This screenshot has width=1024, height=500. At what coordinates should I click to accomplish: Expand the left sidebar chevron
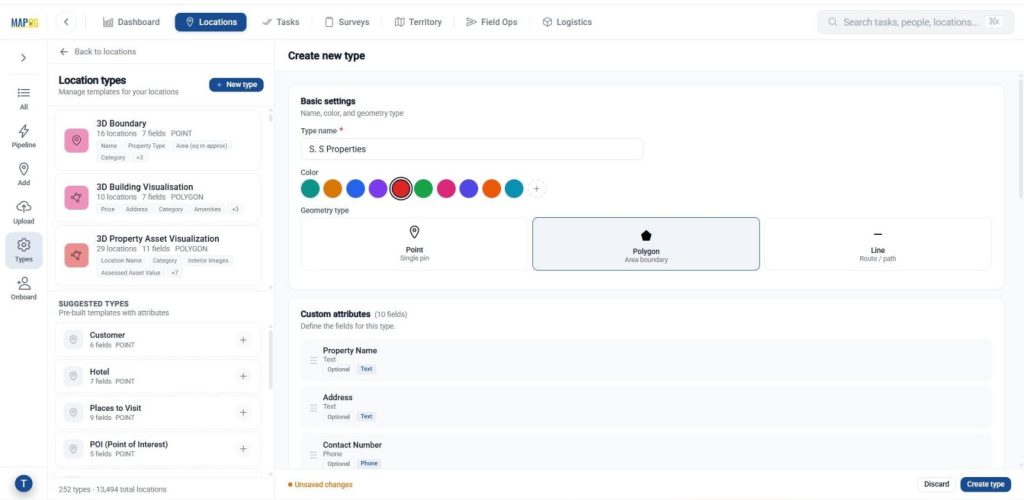24,57
